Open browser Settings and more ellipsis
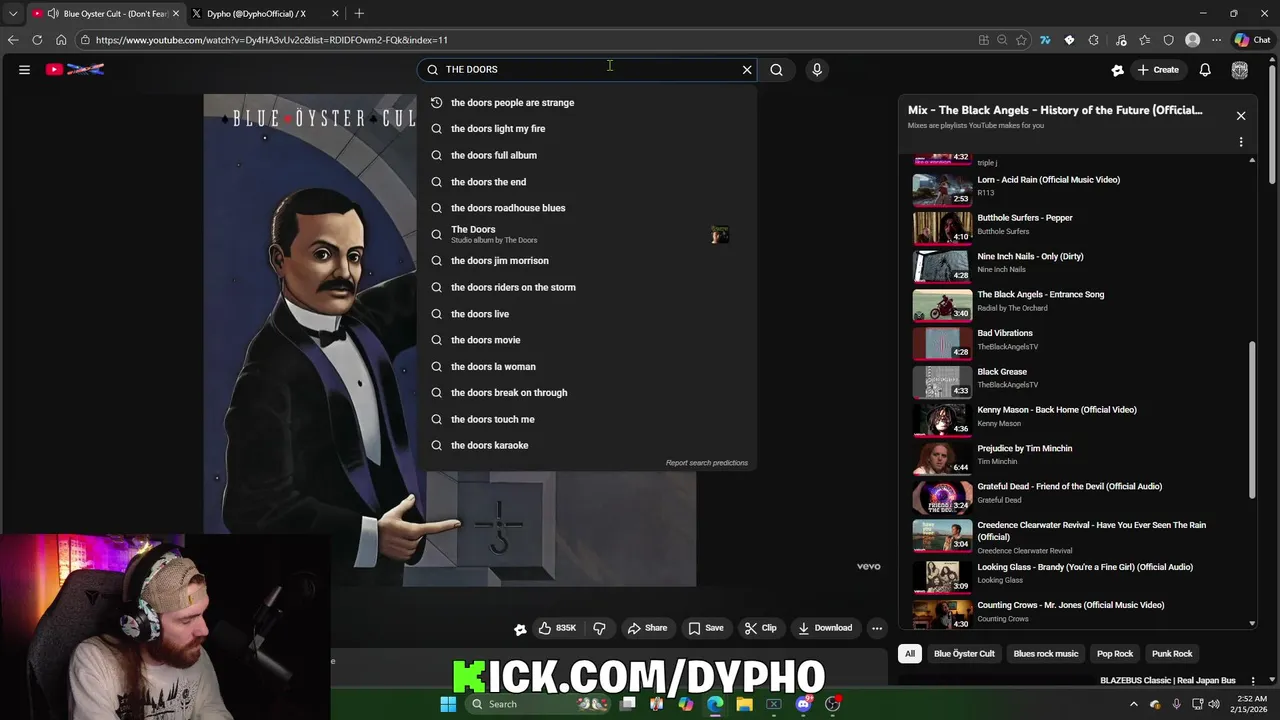Viewport: 1280px width, 720px height. coord(1216,40)
